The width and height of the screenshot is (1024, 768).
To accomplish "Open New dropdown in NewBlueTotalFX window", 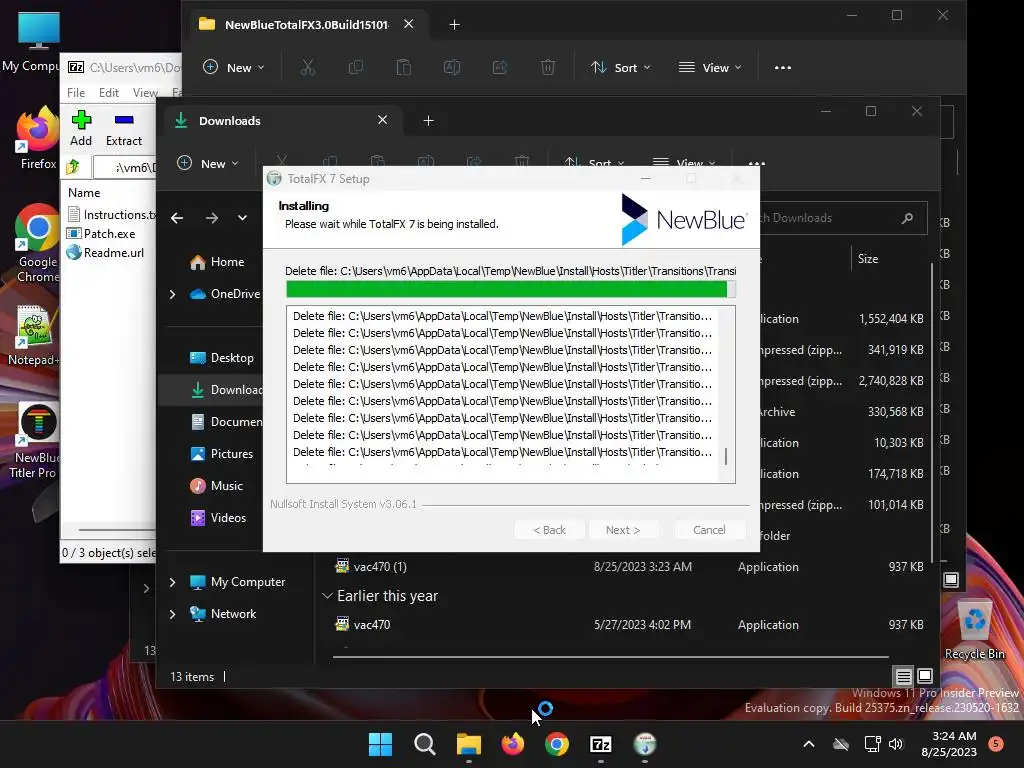I will point(234,67).
